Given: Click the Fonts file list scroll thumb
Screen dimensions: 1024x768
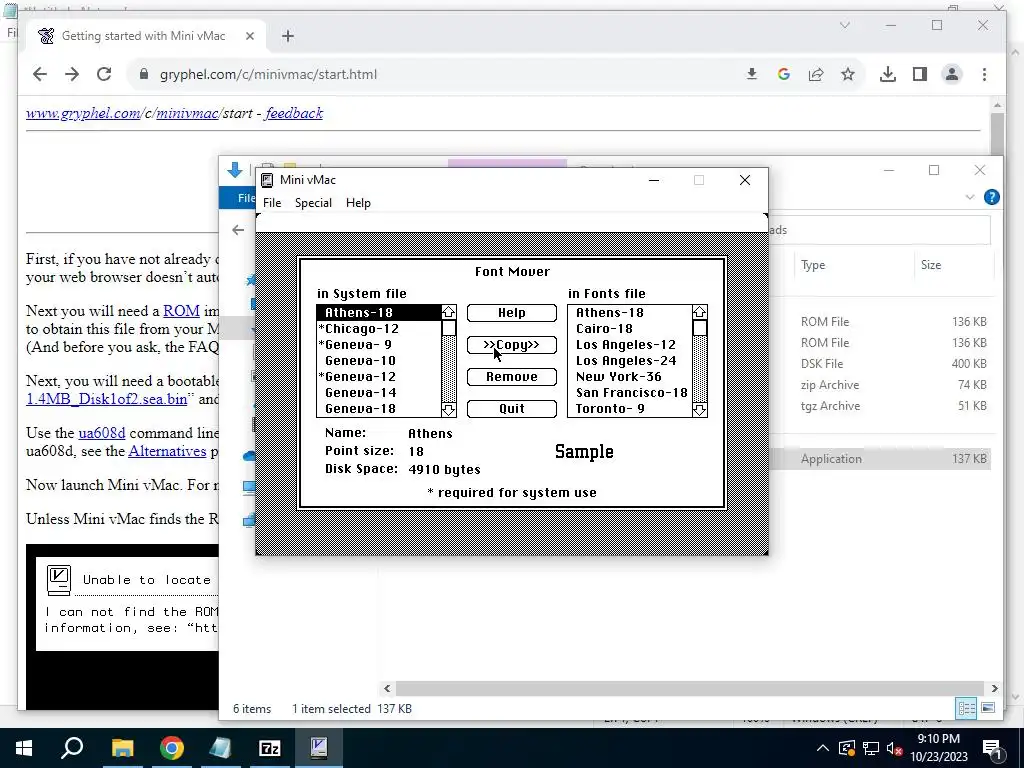Looking at the screenshot, I should point(699,328).
